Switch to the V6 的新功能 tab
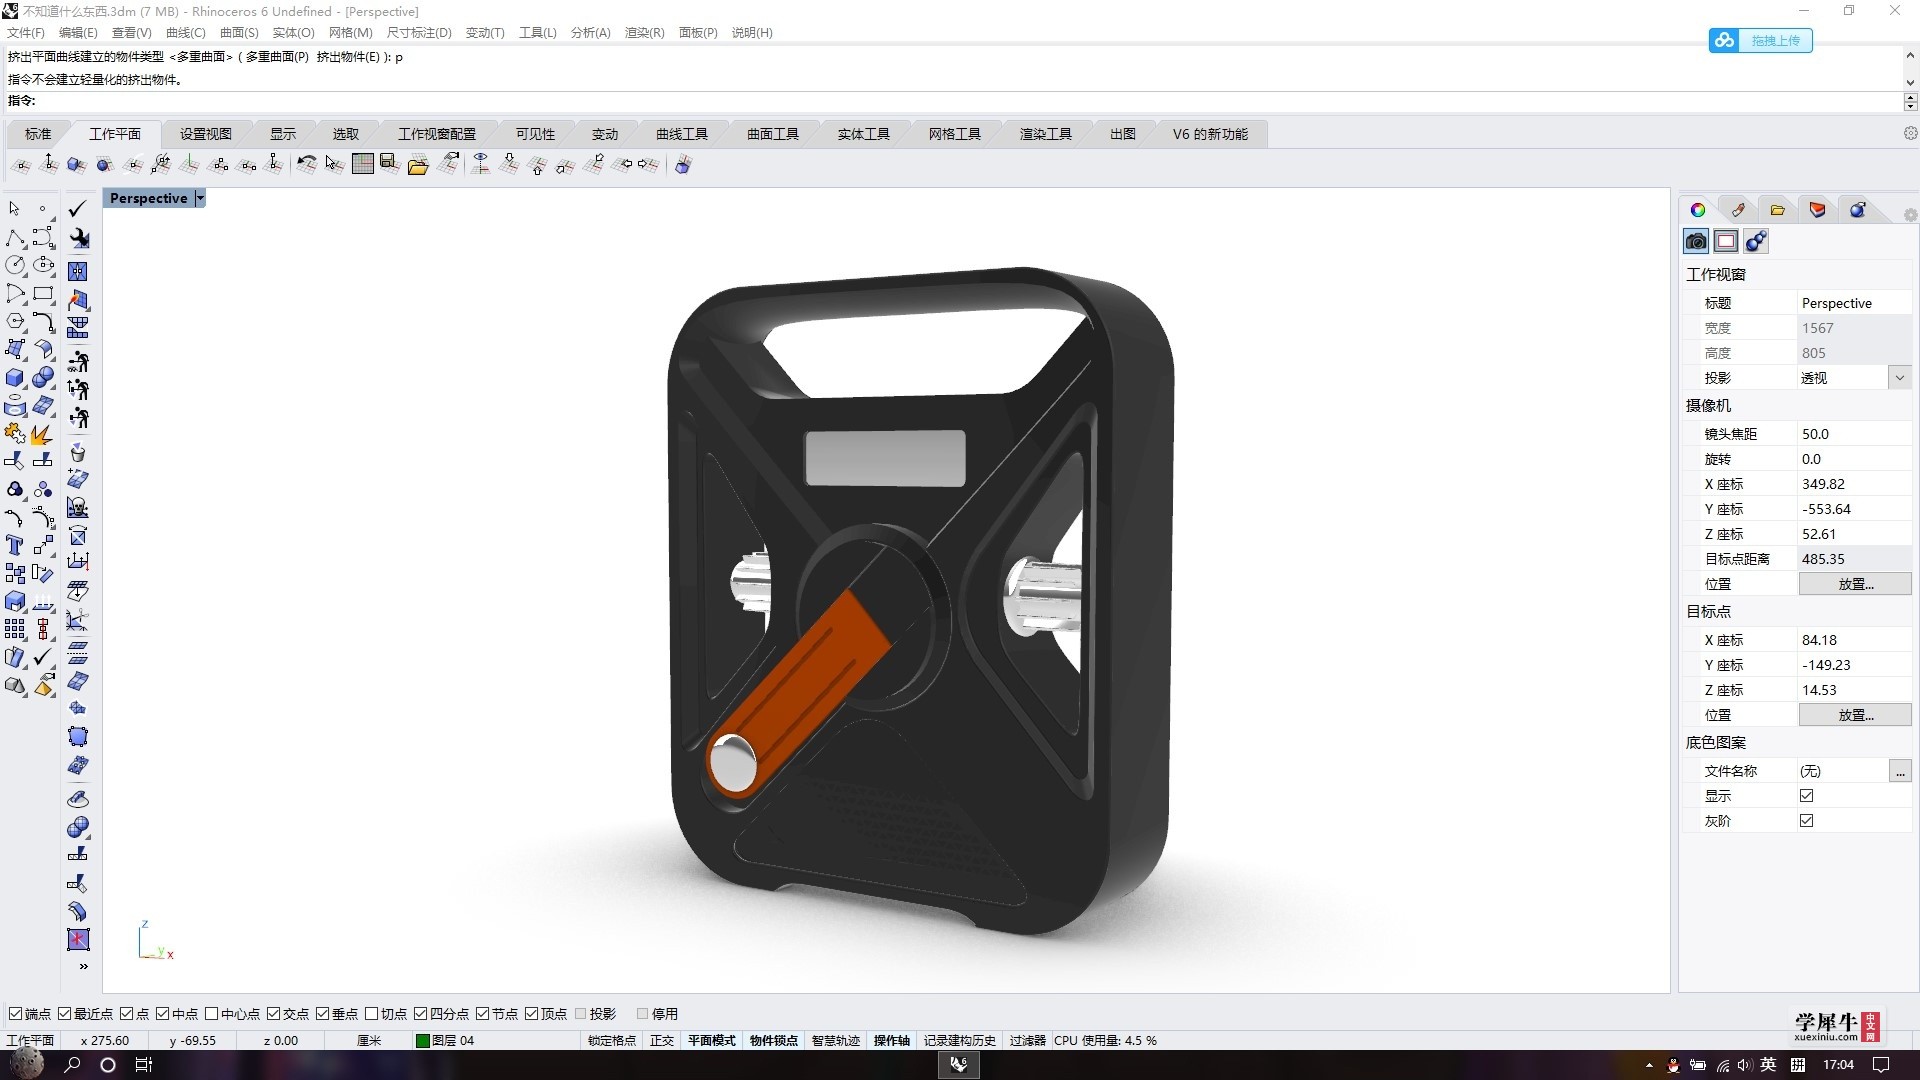Screen dimensions: 1920x1080 [1210, 134]
